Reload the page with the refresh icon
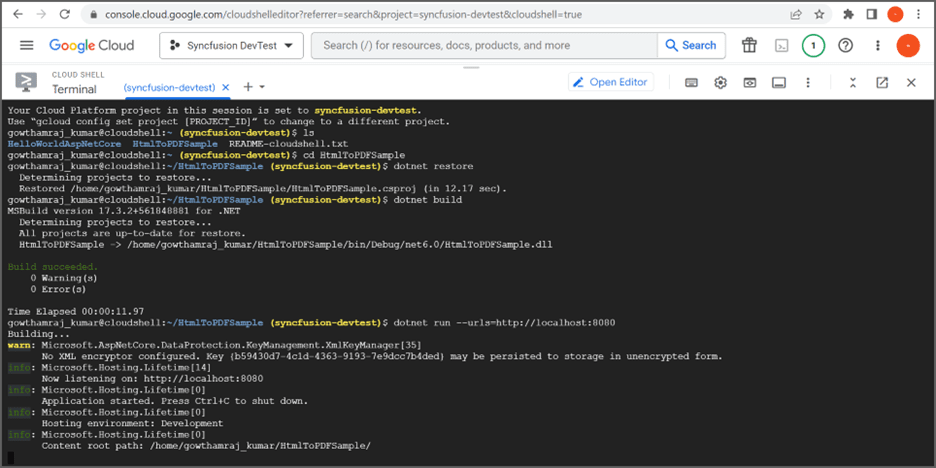 (x=64, y=14)
